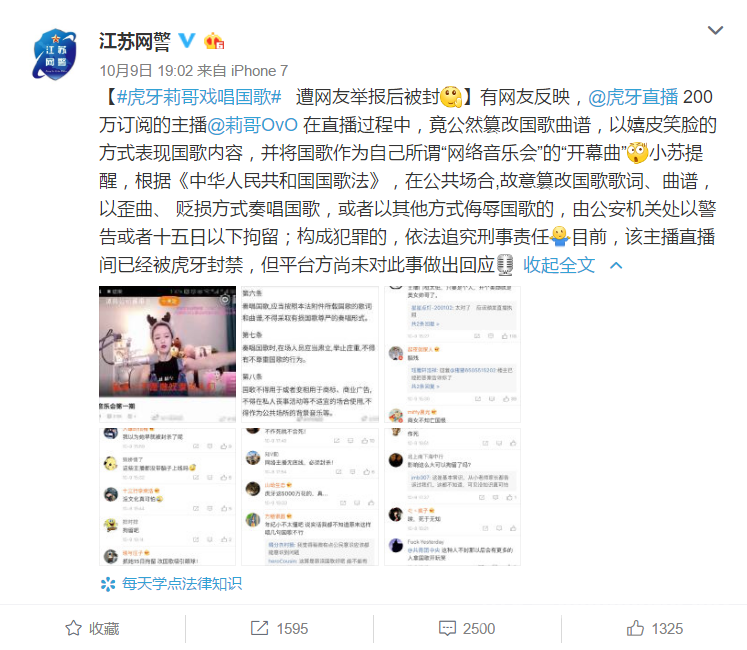The image size is (747, 650).
Task: Open the bottom-right comments screenshot thumbnail
Action: pos(452,497)
